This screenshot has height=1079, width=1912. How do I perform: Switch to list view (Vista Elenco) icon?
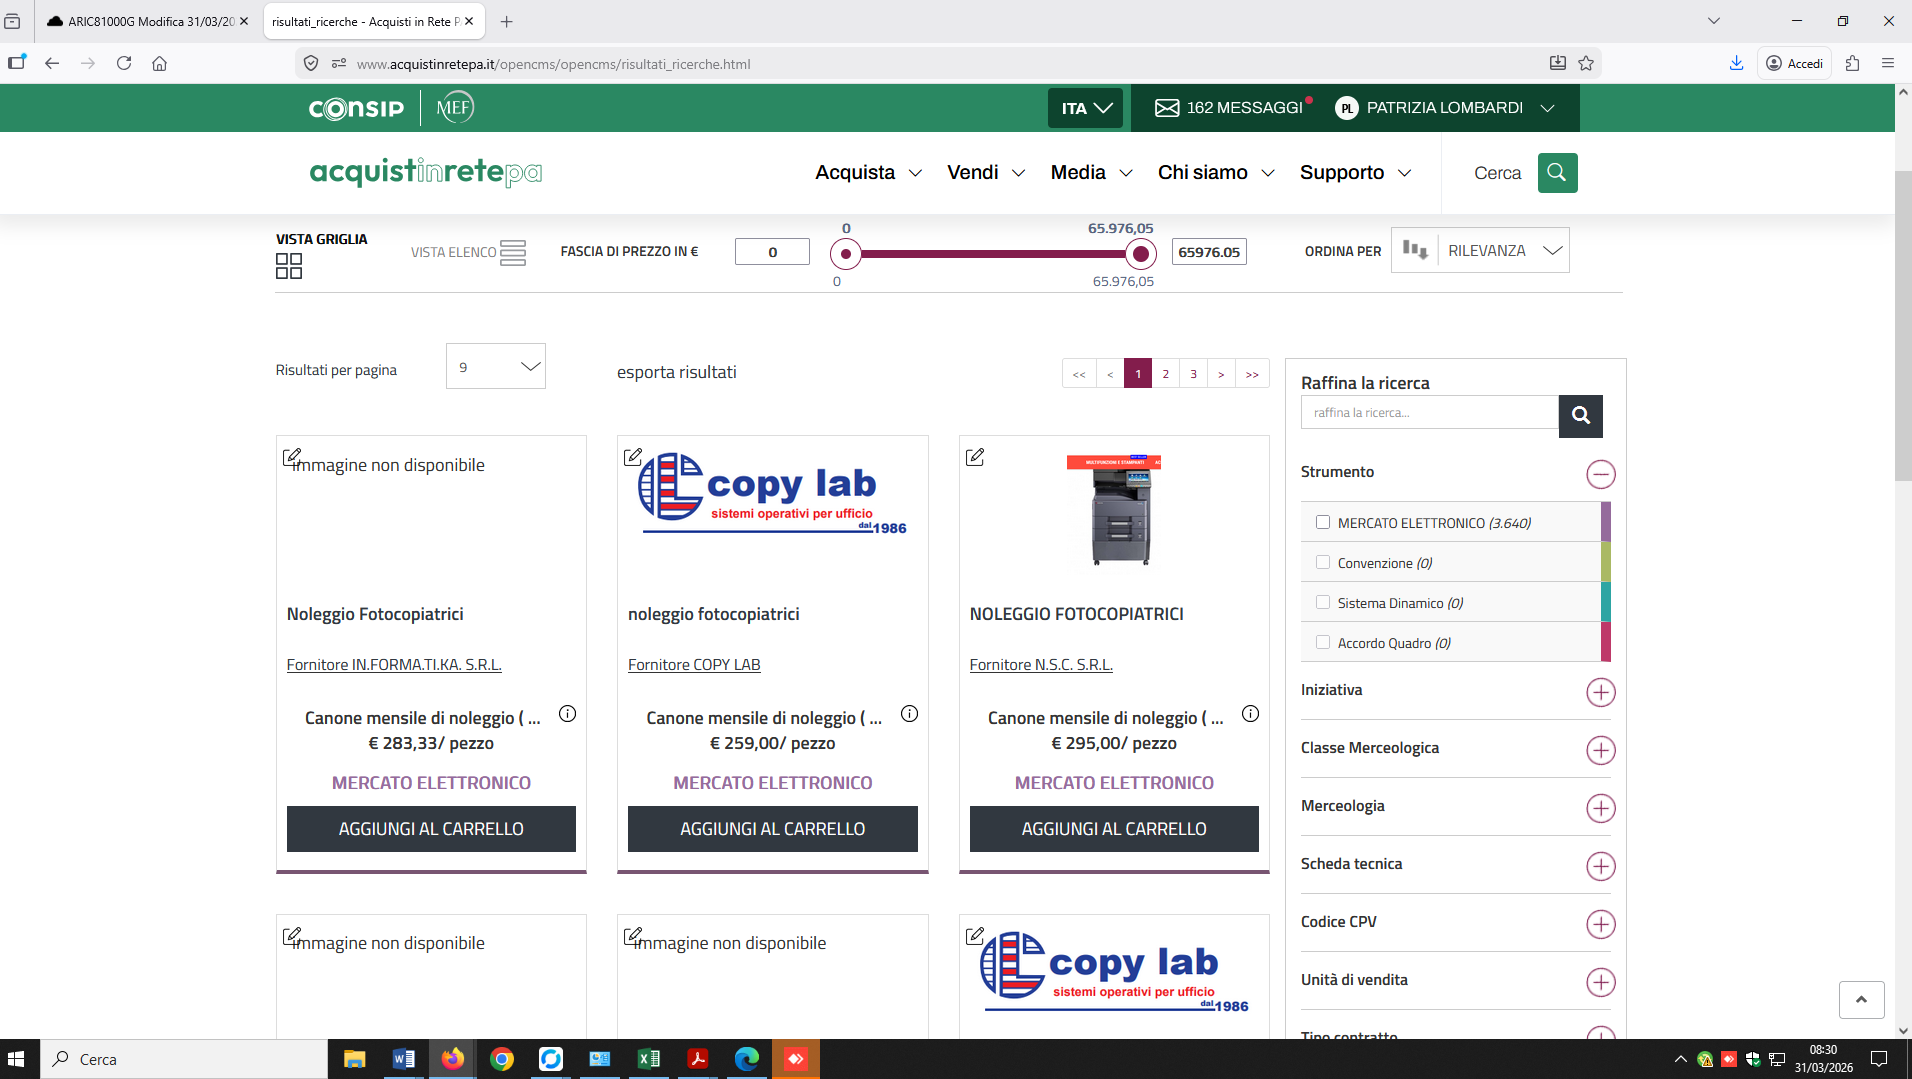(512, 252)
